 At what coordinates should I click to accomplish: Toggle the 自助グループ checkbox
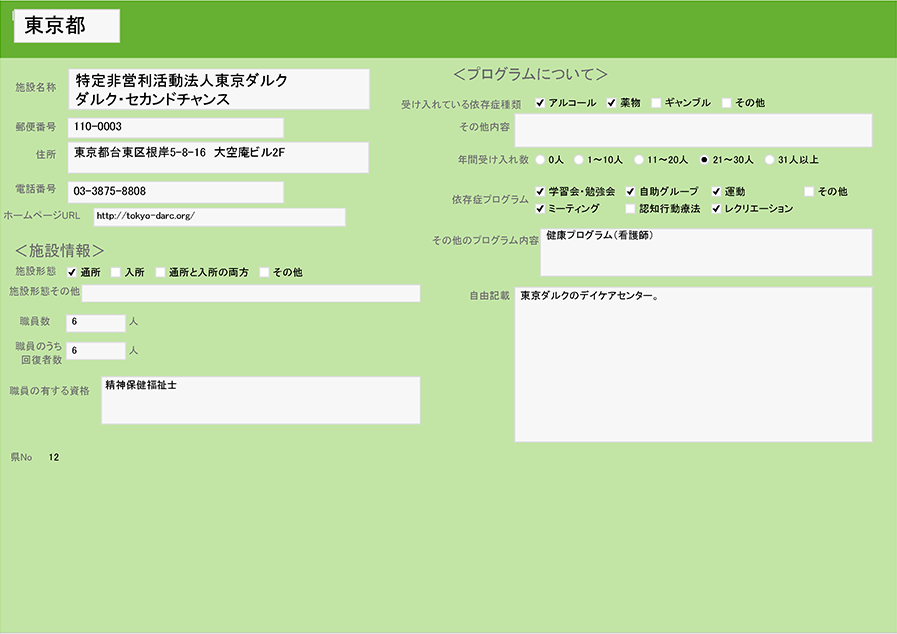coord(630,191)
